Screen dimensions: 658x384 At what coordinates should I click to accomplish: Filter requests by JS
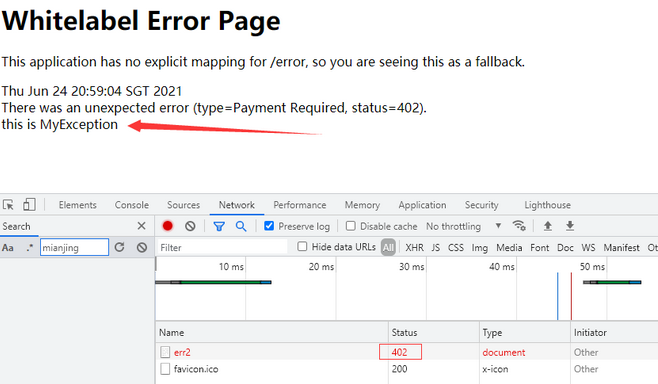tap(436, 248)
